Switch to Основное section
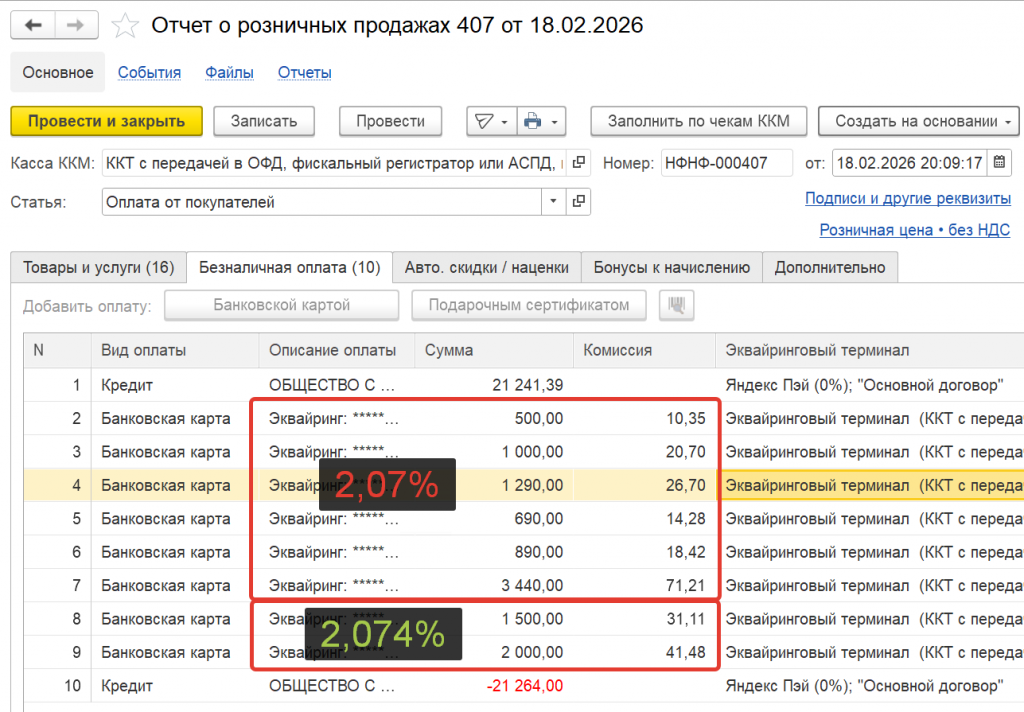The image size is (1024, 712). [x=57, y=73]
